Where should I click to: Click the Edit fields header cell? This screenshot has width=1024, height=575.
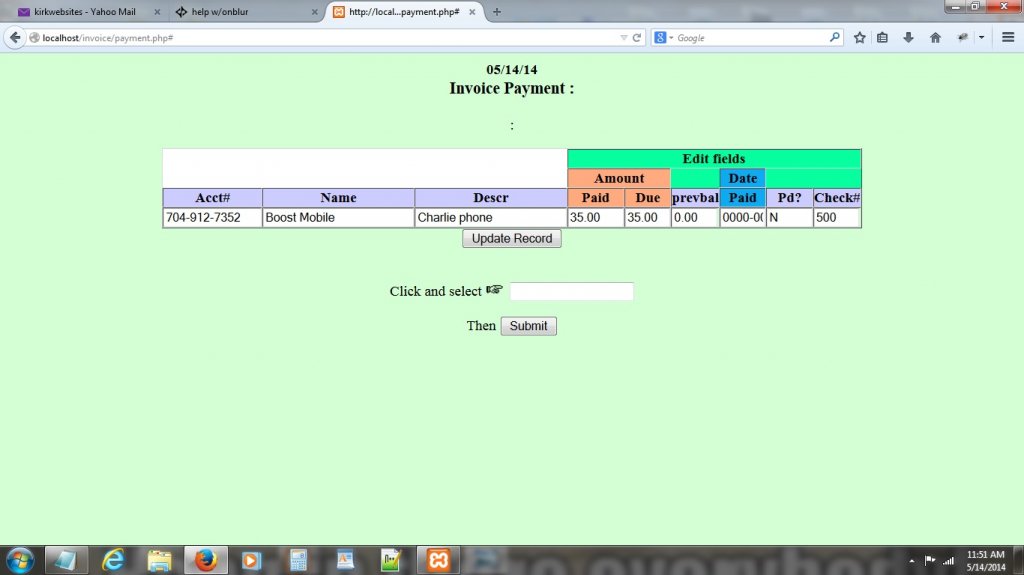point(714,159)
